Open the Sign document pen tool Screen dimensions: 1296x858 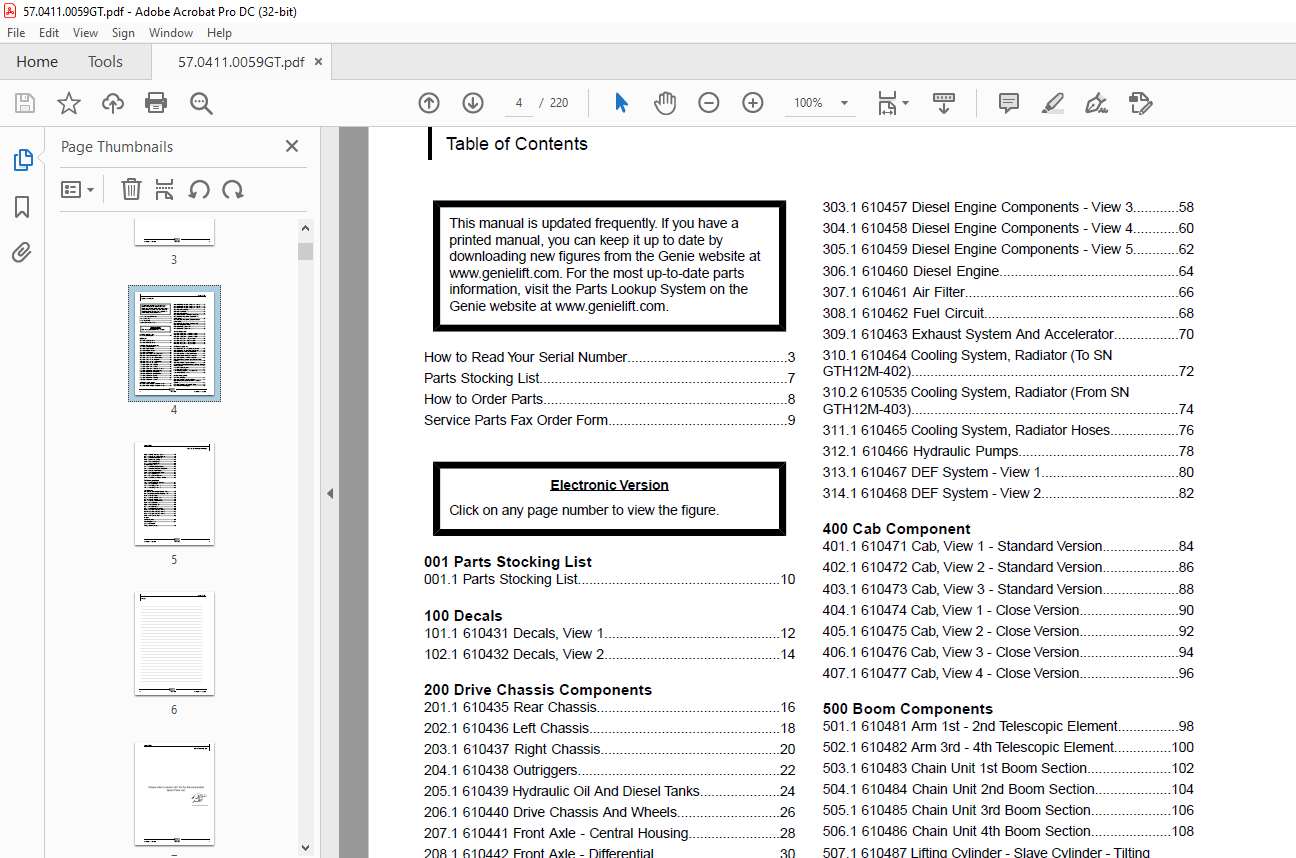(1096, 103)
